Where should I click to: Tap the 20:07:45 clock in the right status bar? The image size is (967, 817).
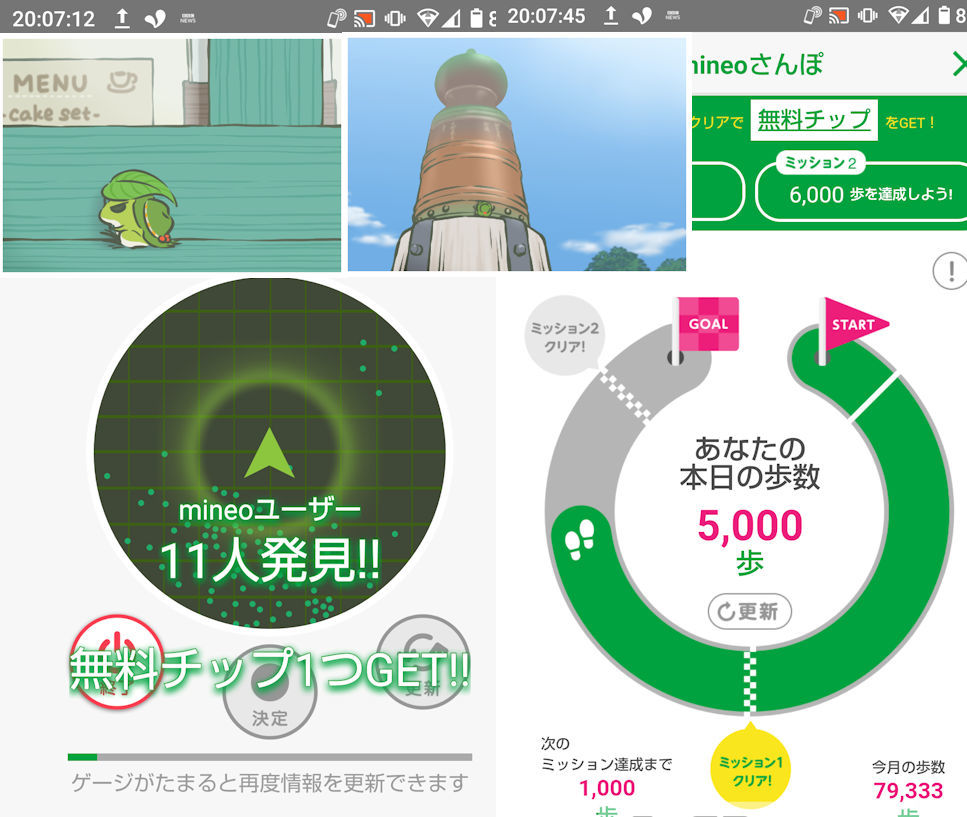coord(546,15)
